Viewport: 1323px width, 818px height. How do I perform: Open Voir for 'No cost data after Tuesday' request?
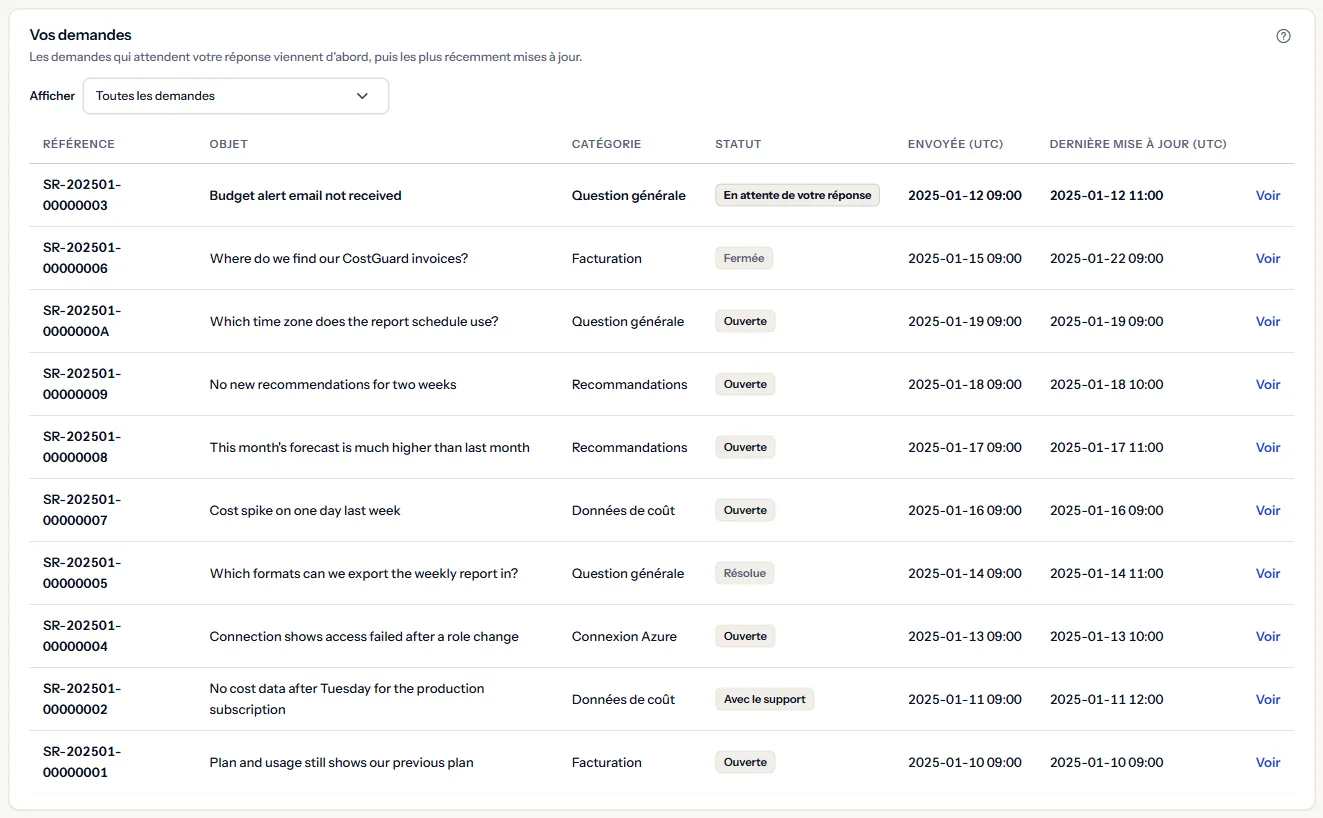tap(1268, 700)
